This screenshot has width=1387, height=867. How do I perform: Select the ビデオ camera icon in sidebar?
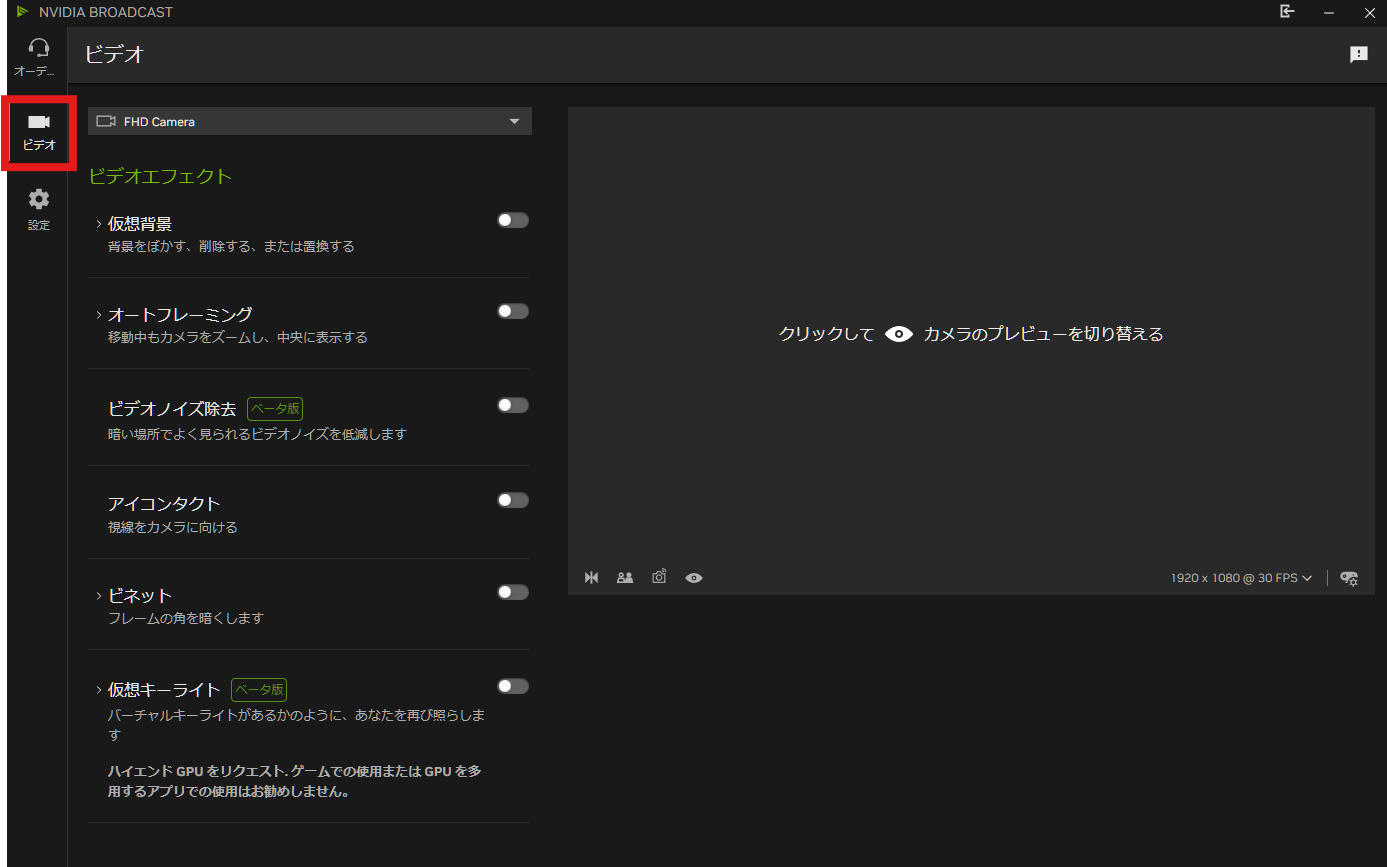(38, 132)
